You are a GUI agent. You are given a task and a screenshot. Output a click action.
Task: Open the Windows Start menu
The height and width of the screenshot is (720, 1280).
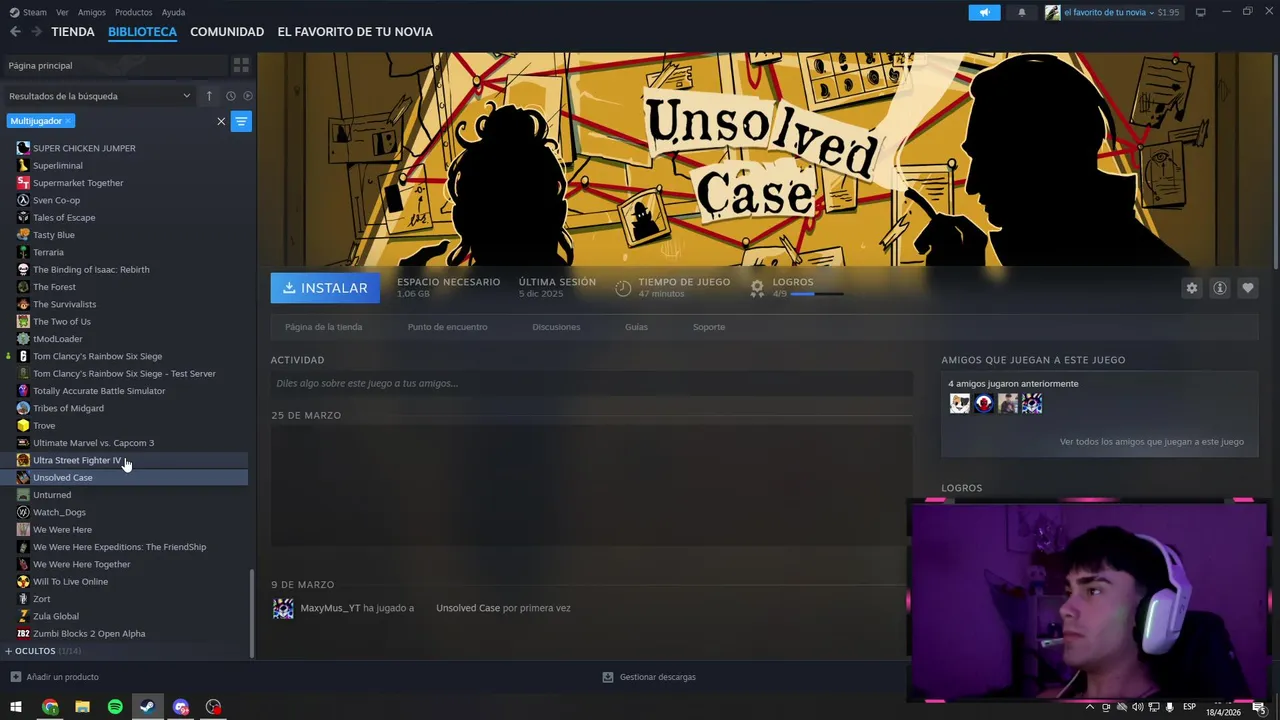pyautogui.click(x=16, y=707)
